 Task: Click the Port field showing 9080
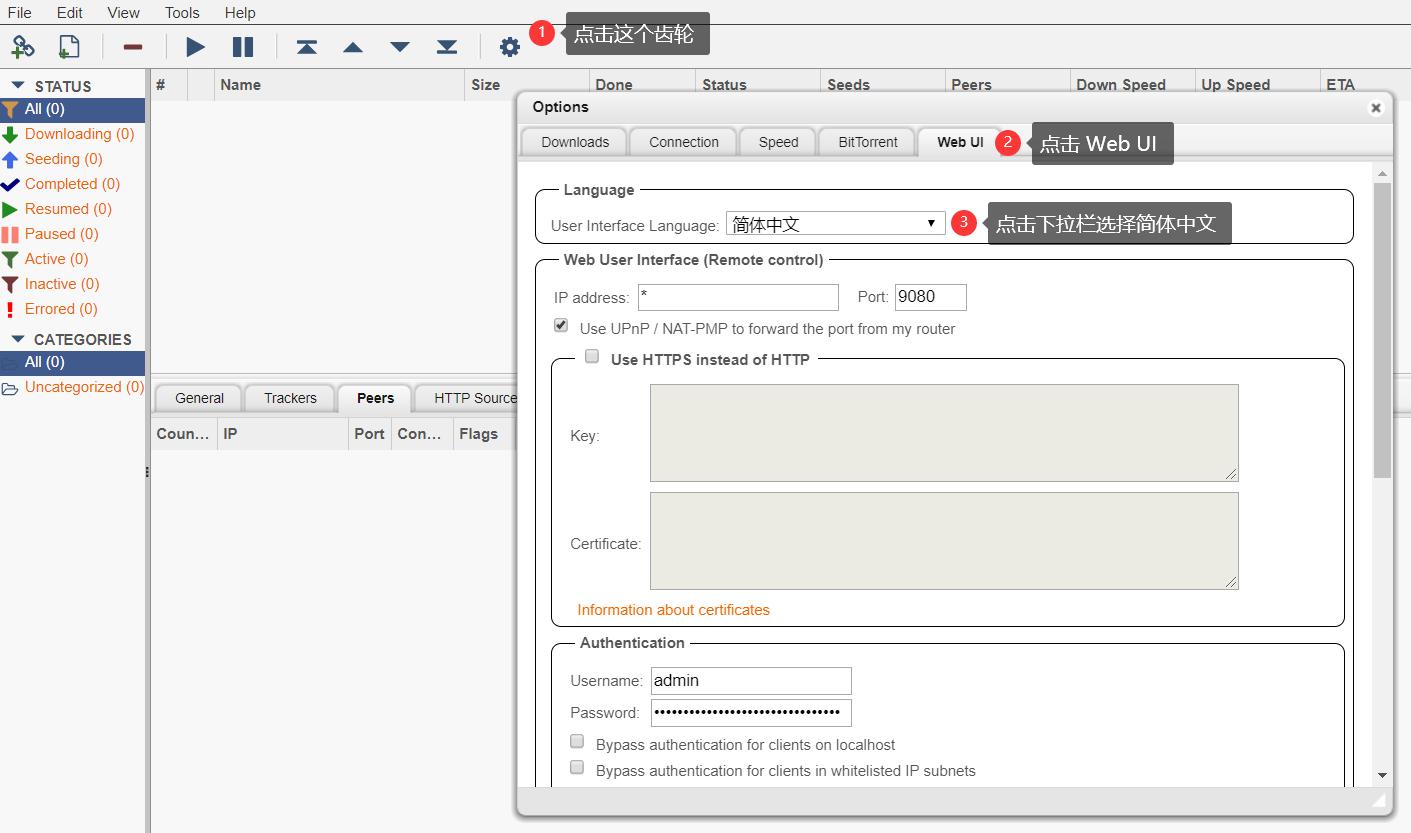(931, 297)
